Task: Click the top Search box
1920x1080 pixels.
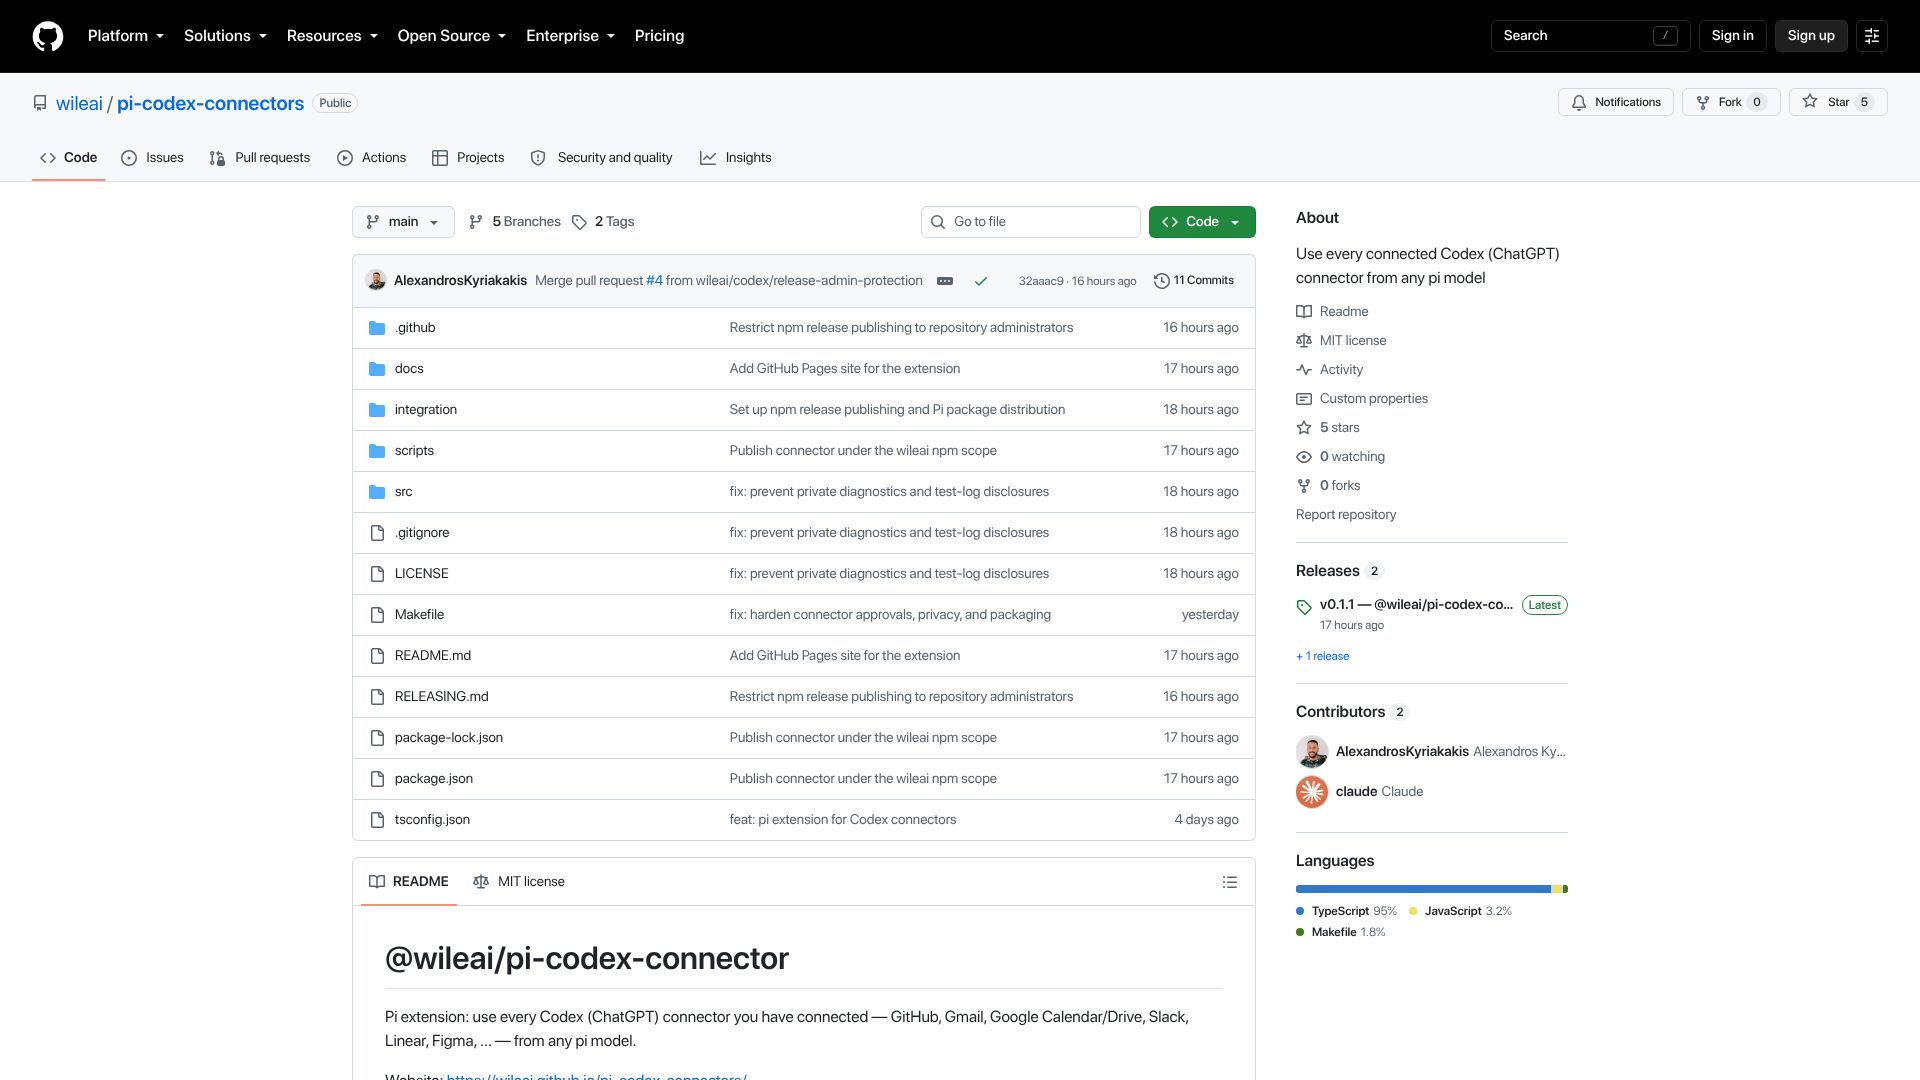Action: tap(1590, 36)
